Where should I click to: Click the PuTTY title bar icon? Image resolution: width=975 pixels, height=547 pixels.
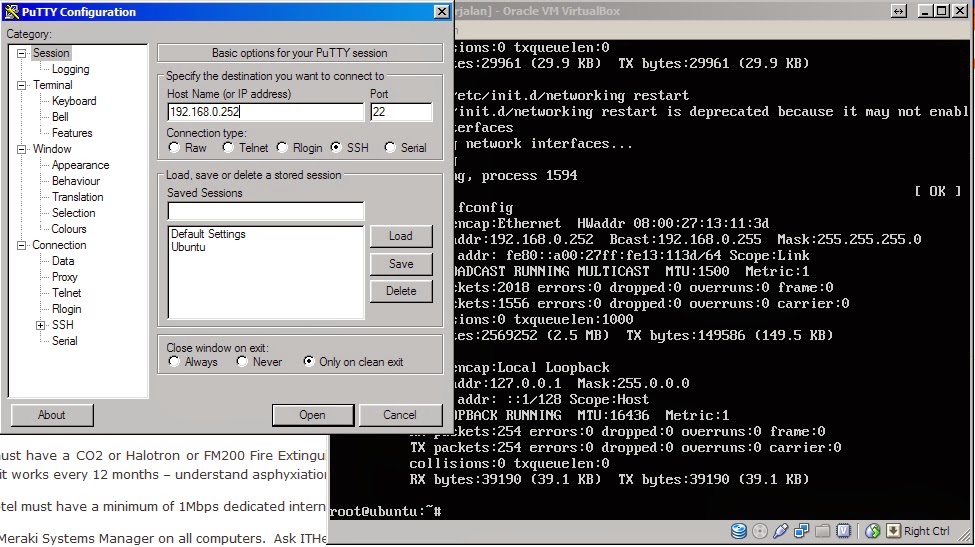(x=11, y=11)
